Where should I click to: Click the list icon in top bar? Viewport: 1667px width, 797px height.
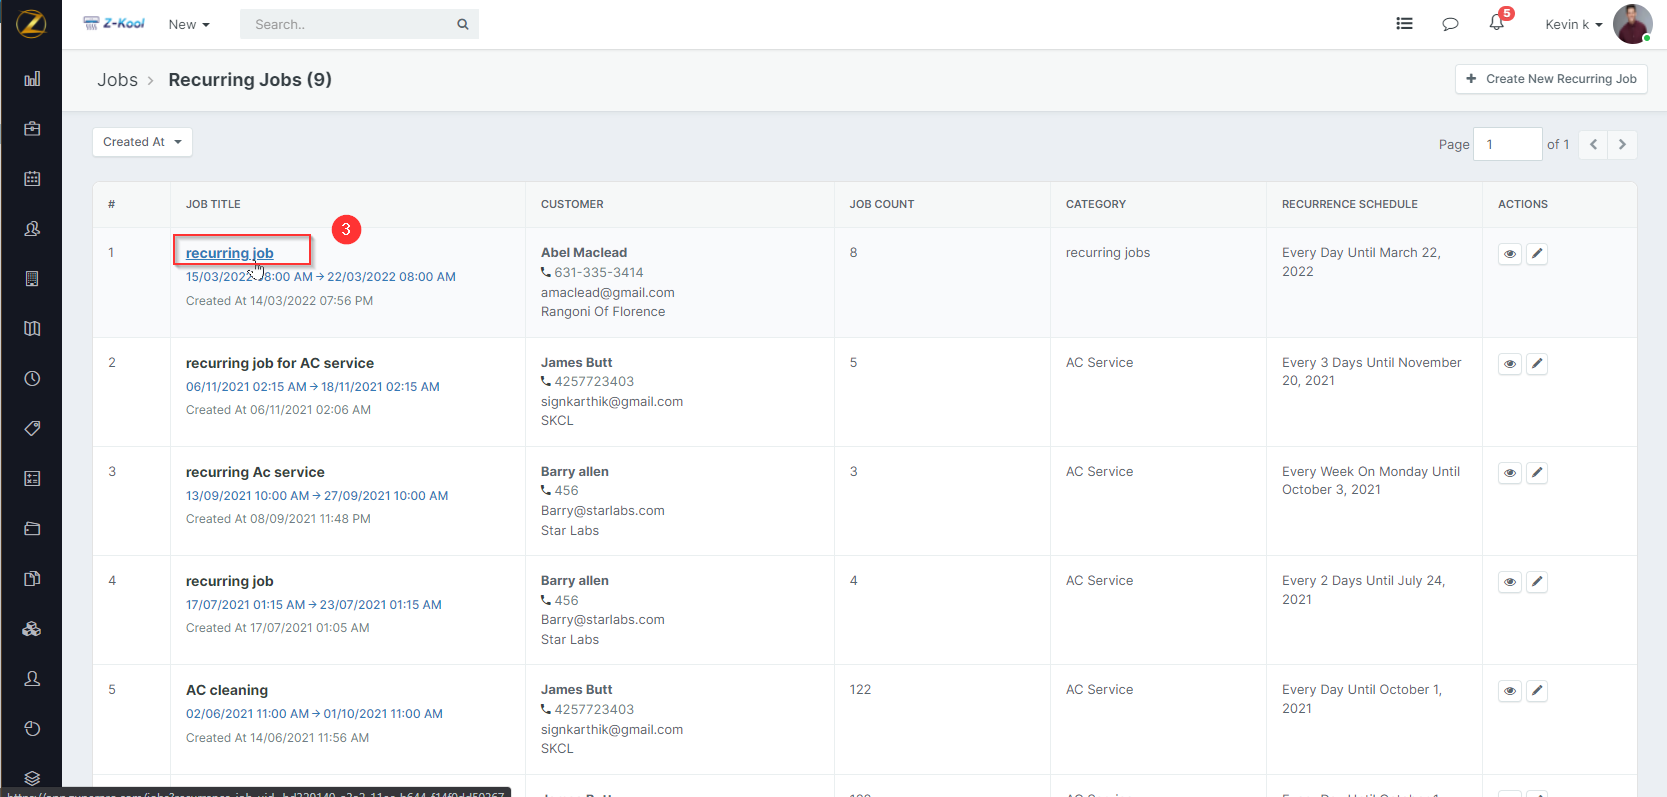click(1404, 24)
